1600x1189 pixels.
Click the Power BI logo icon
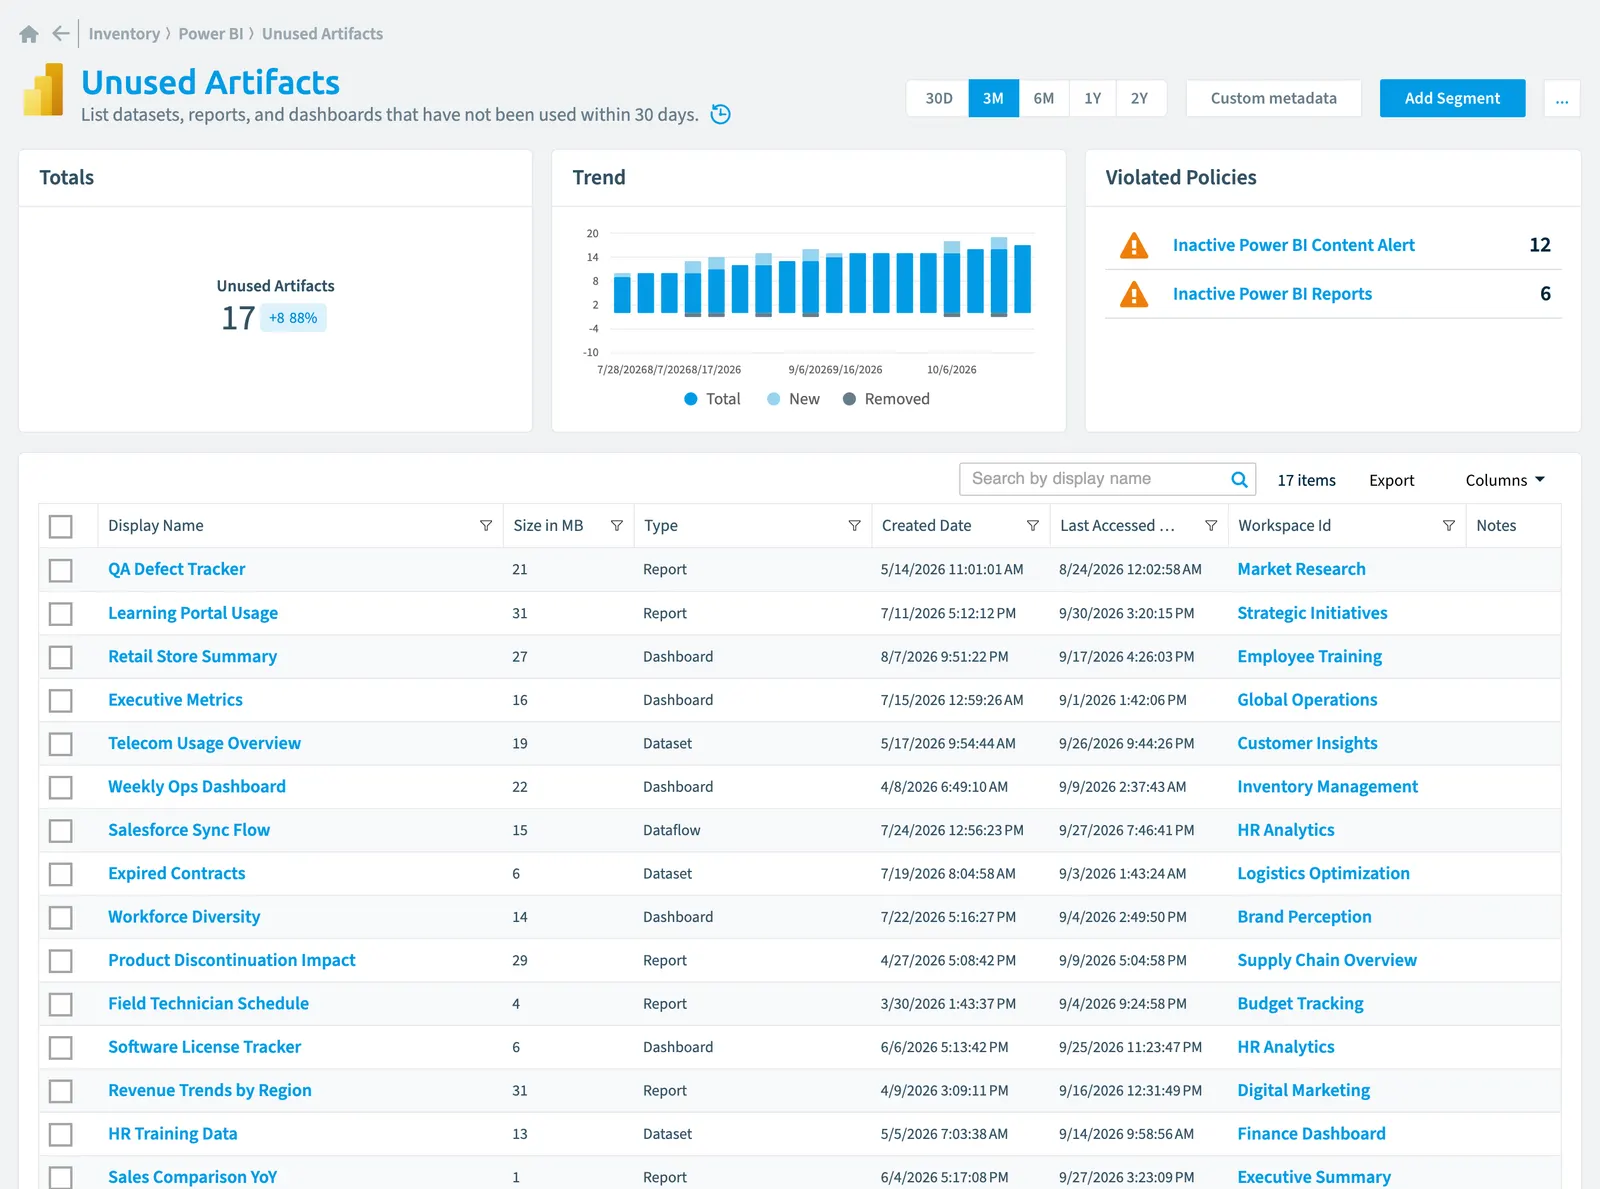pos(43,90)
